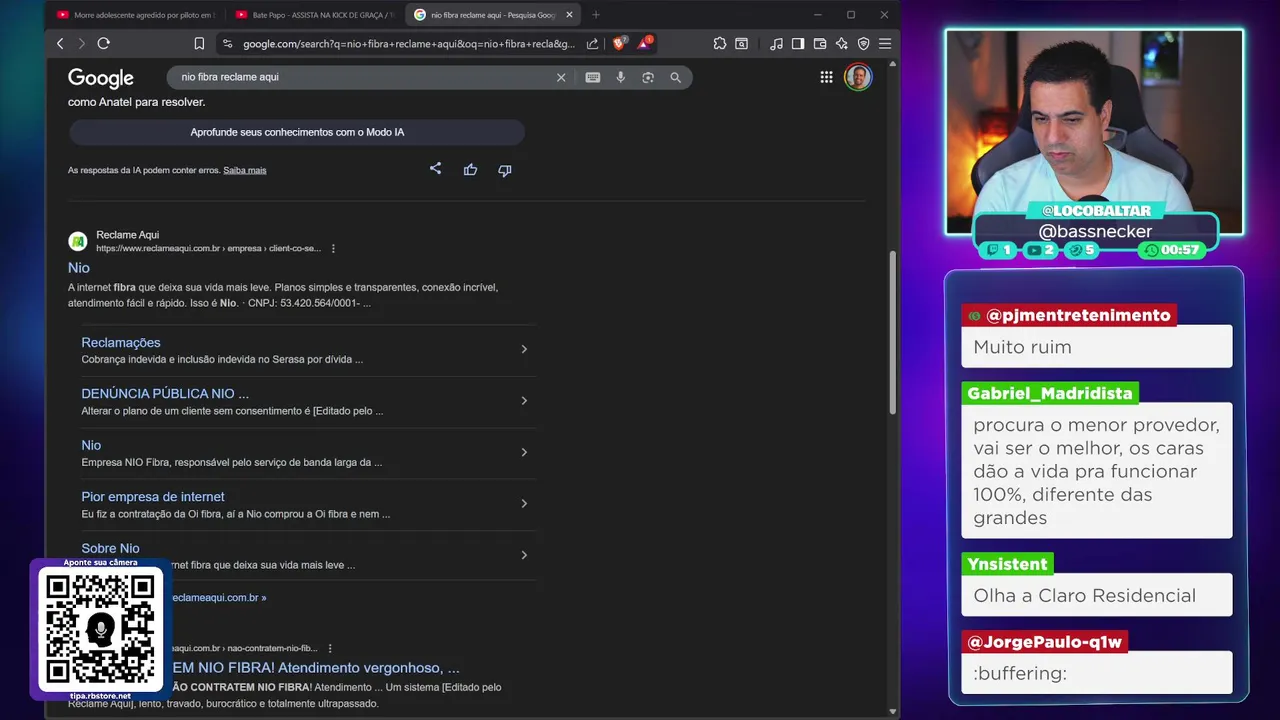Open the Reclamações link

[121, 343]
